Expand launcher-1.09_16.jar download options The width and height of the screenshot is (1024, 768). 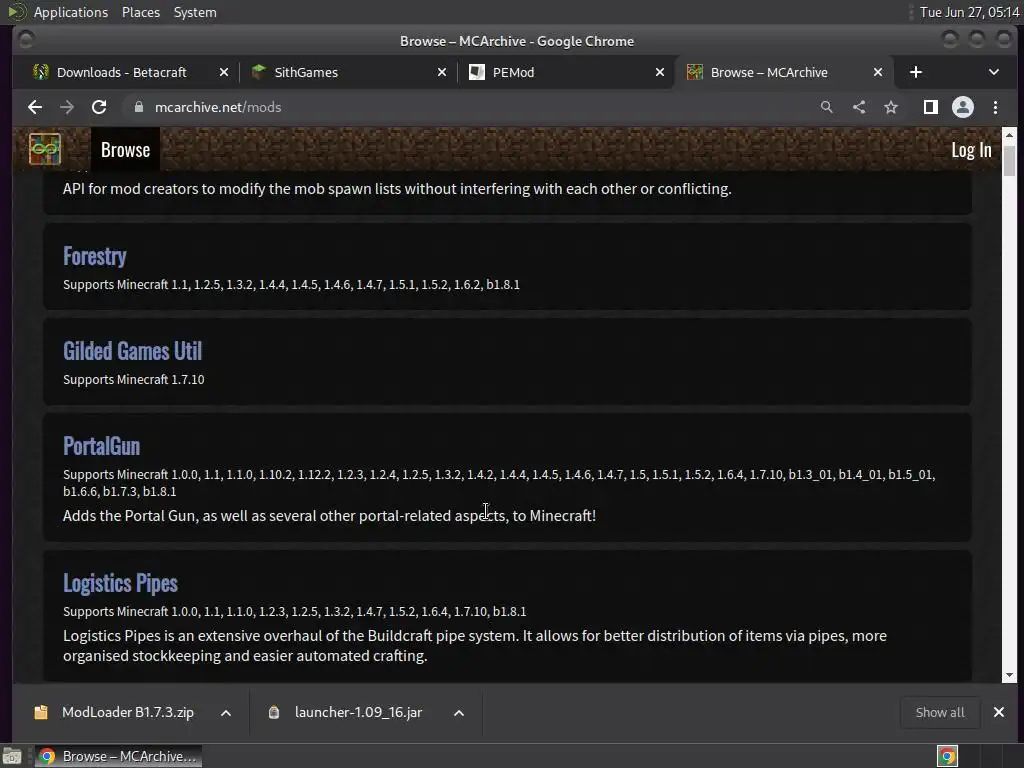[x=458, y=712]
